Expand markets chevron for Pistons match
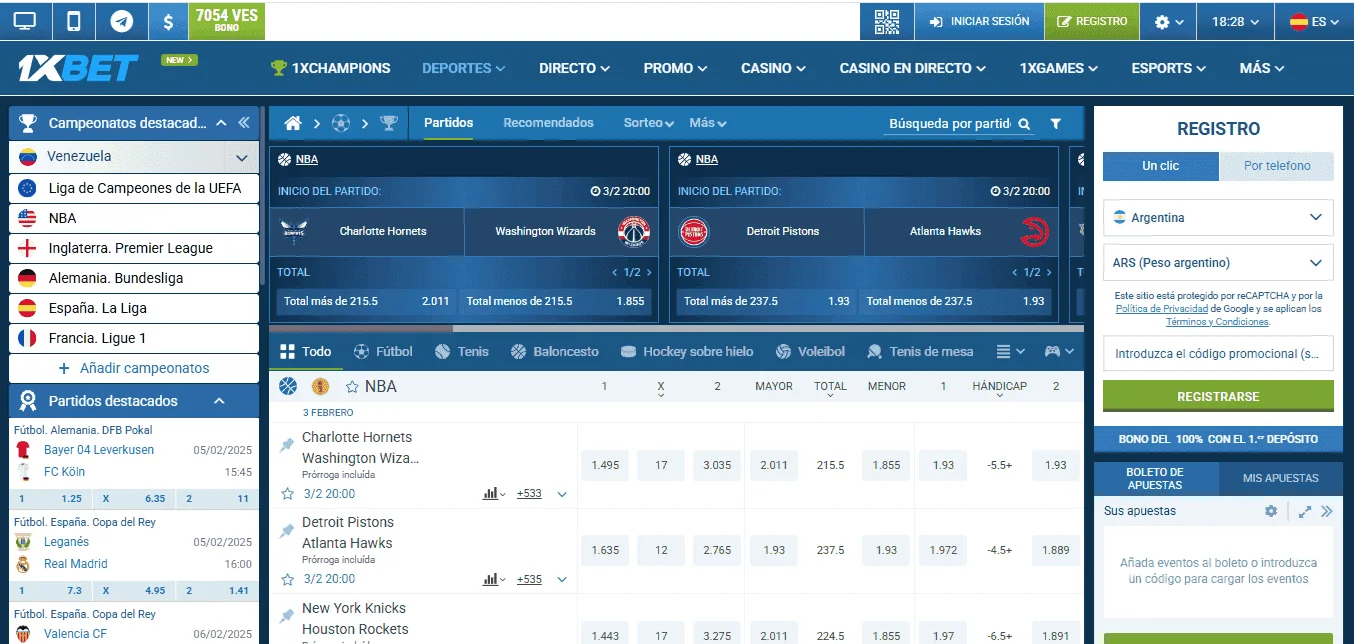 click(562, 580)
